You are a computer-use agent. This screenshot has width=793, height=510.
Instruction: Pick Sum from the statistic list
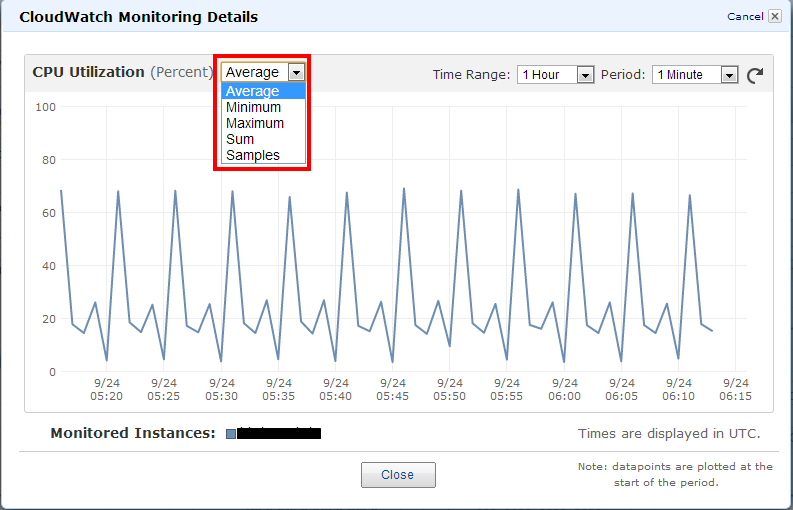[x=263, y=139]
